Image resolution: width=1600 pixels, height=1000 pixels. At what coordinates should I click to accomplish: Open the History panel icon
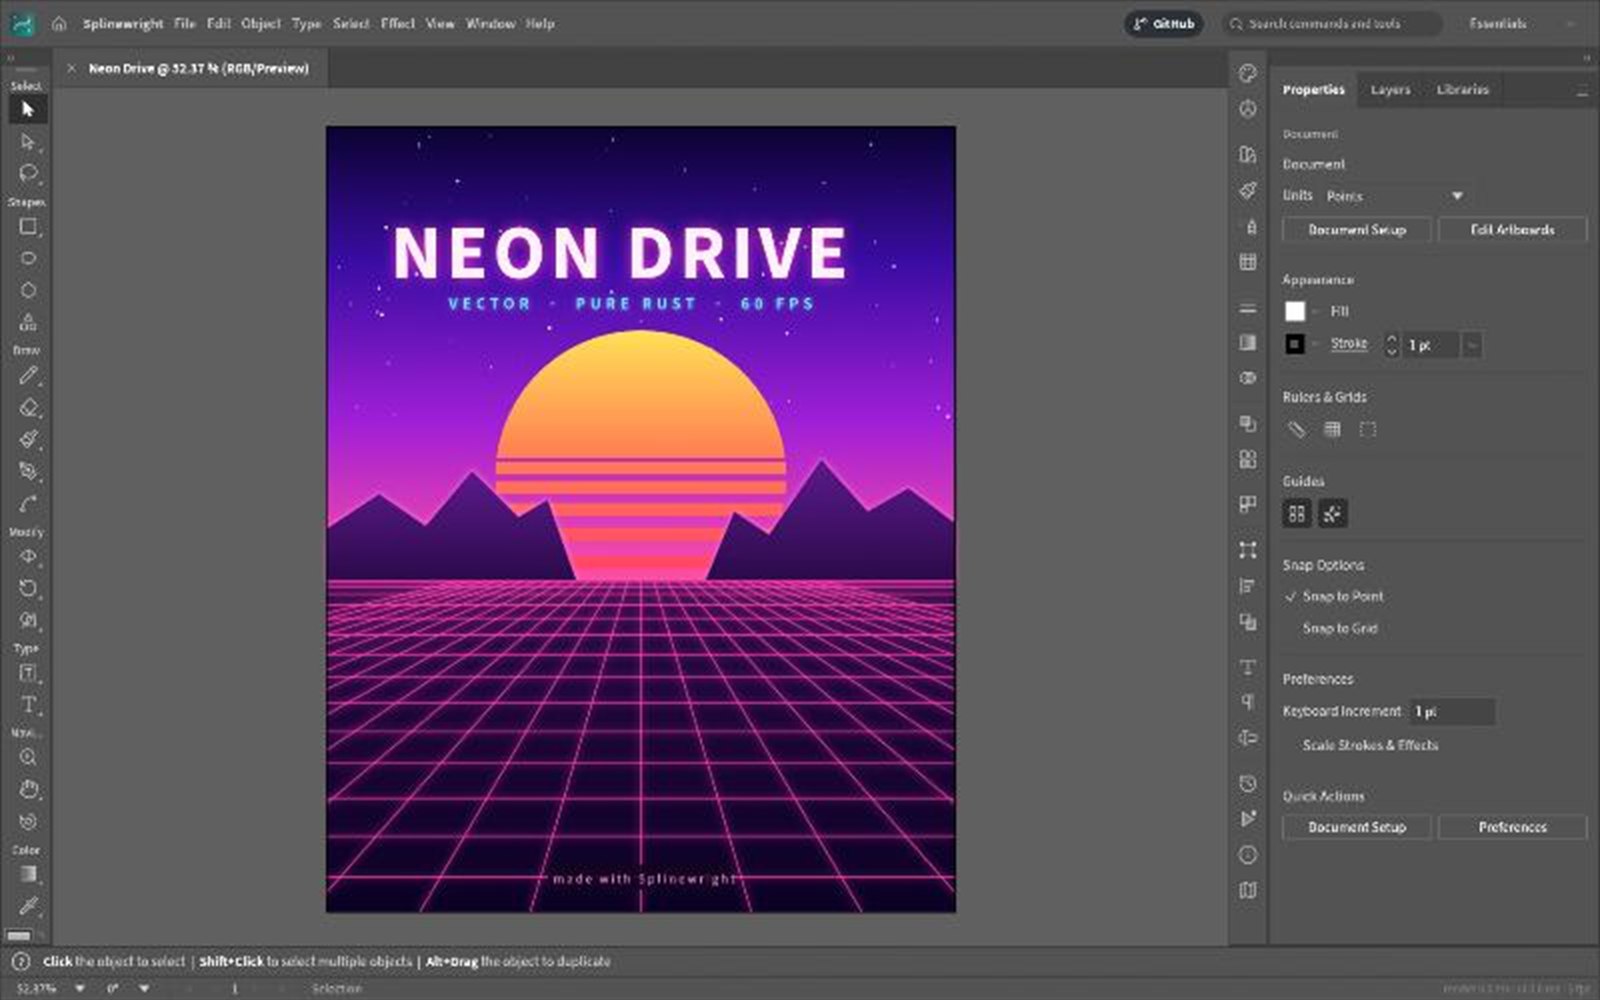[1247, 783]
